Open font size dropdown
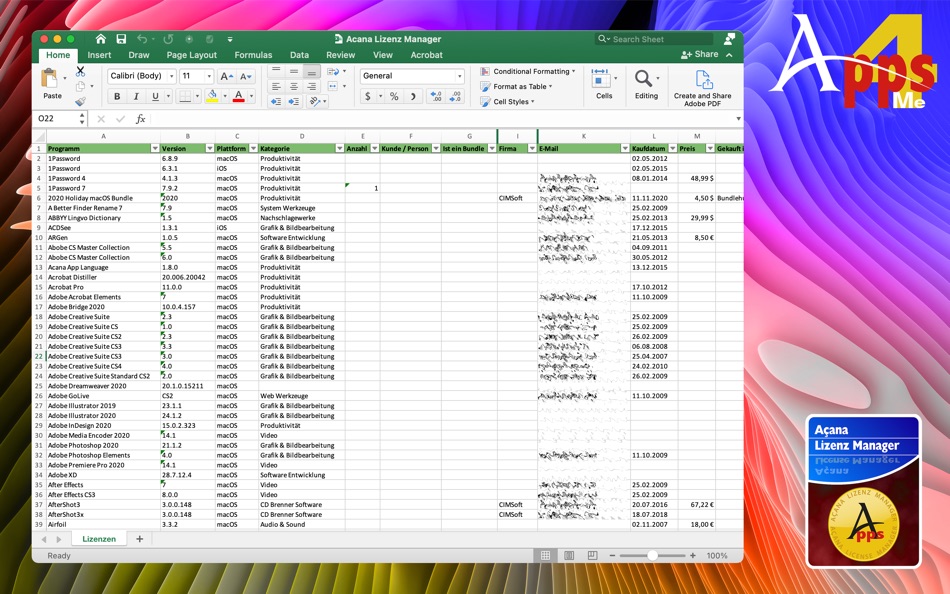The image size is (950, 594). 209,76
